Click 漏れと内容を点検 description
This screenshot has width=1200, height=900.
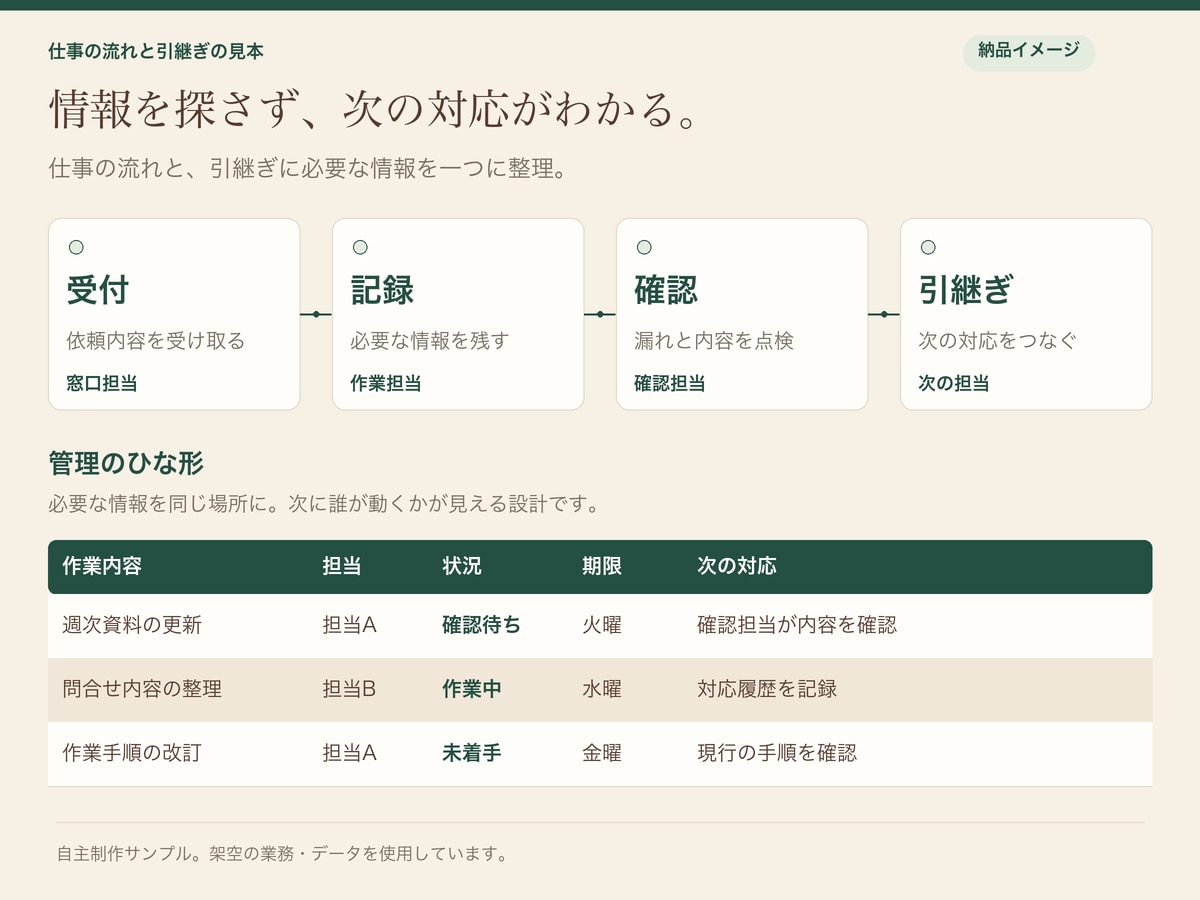[x=713, y=341]
